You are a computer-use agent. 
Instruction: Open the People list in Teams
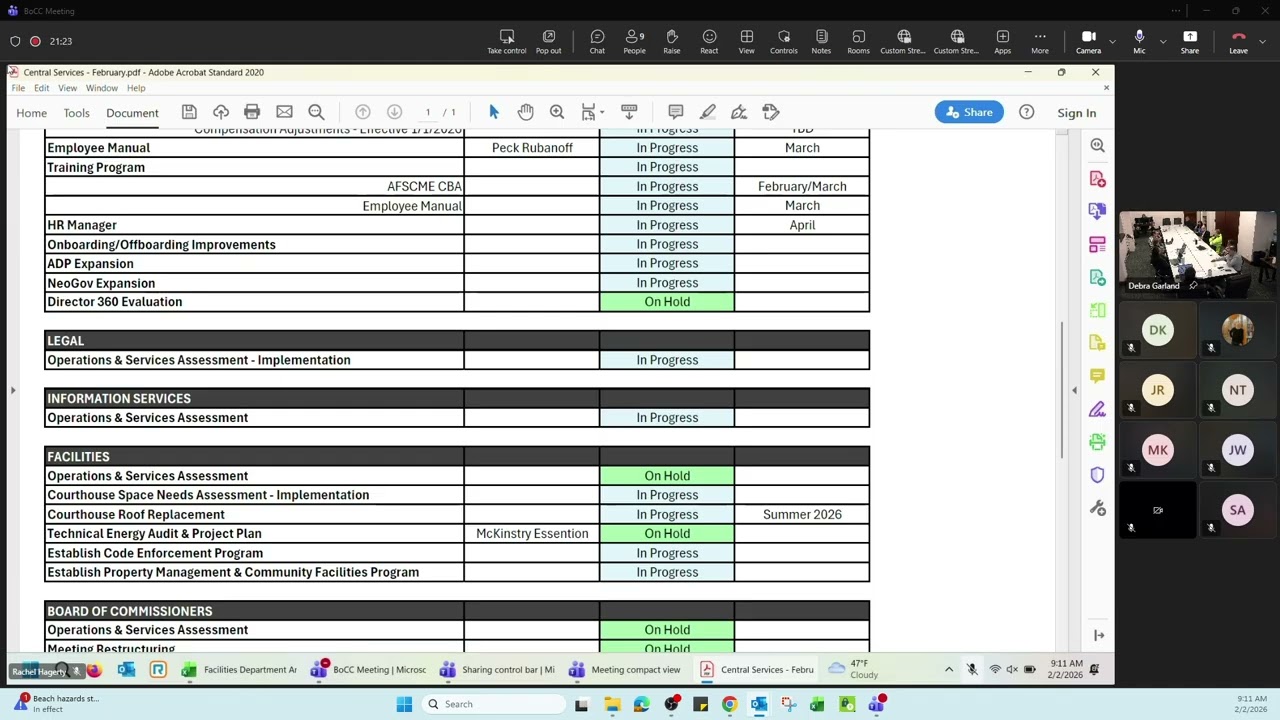634,41
